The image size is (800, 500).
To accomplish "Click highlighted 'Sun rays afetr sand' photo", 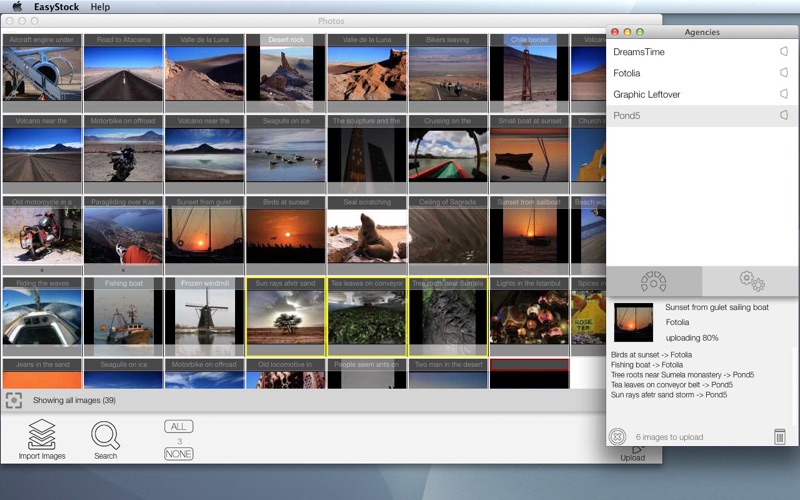I will point(286,316).
